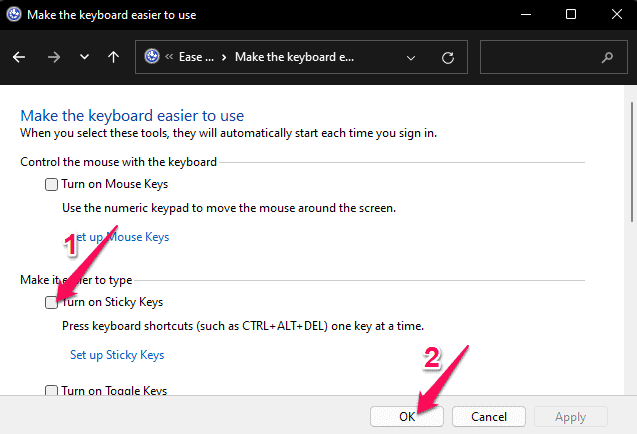Toggle the Turn on Toggle Keys checkbox
The width and height of the screenshot is (637, 434).
point(52,391)
